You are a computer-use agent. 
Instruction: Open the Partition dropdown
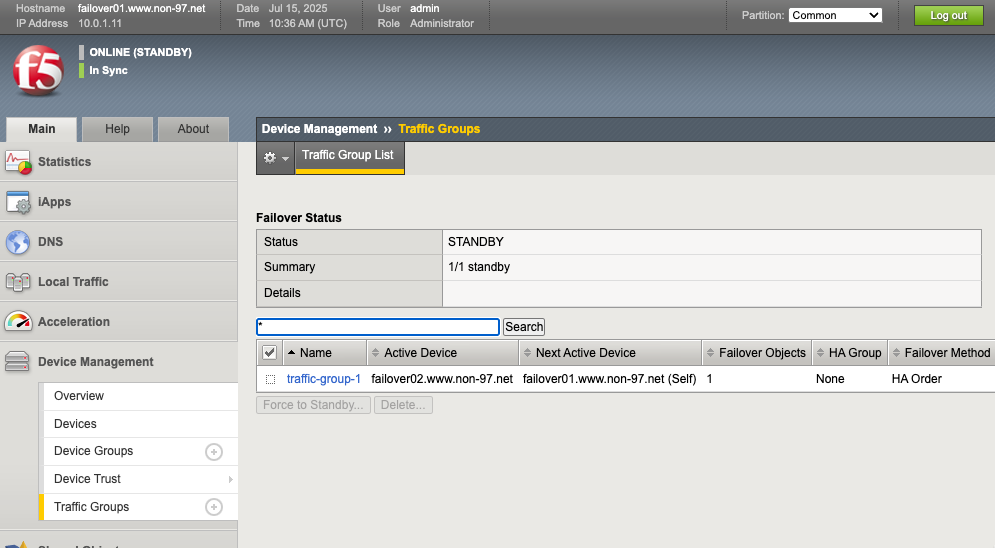(835, 15)
